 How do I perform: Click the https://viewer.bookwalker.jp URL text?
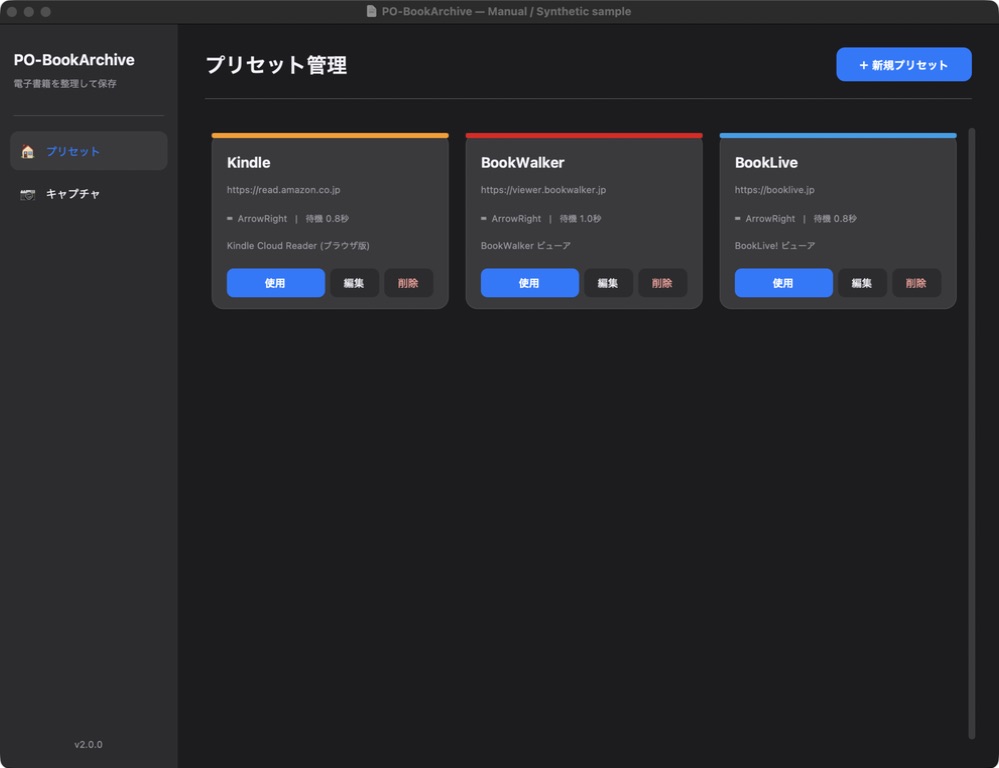point(543,190)
